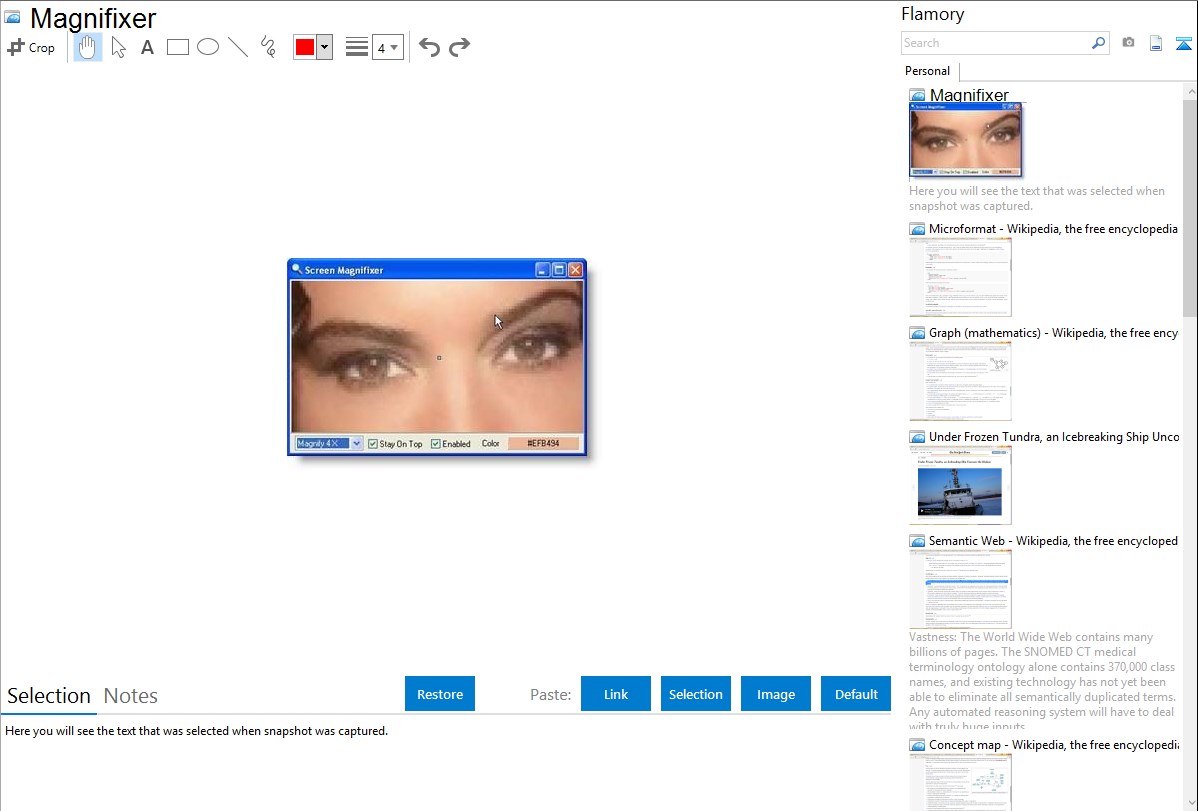Click the redo arrow

pos(459,47)
